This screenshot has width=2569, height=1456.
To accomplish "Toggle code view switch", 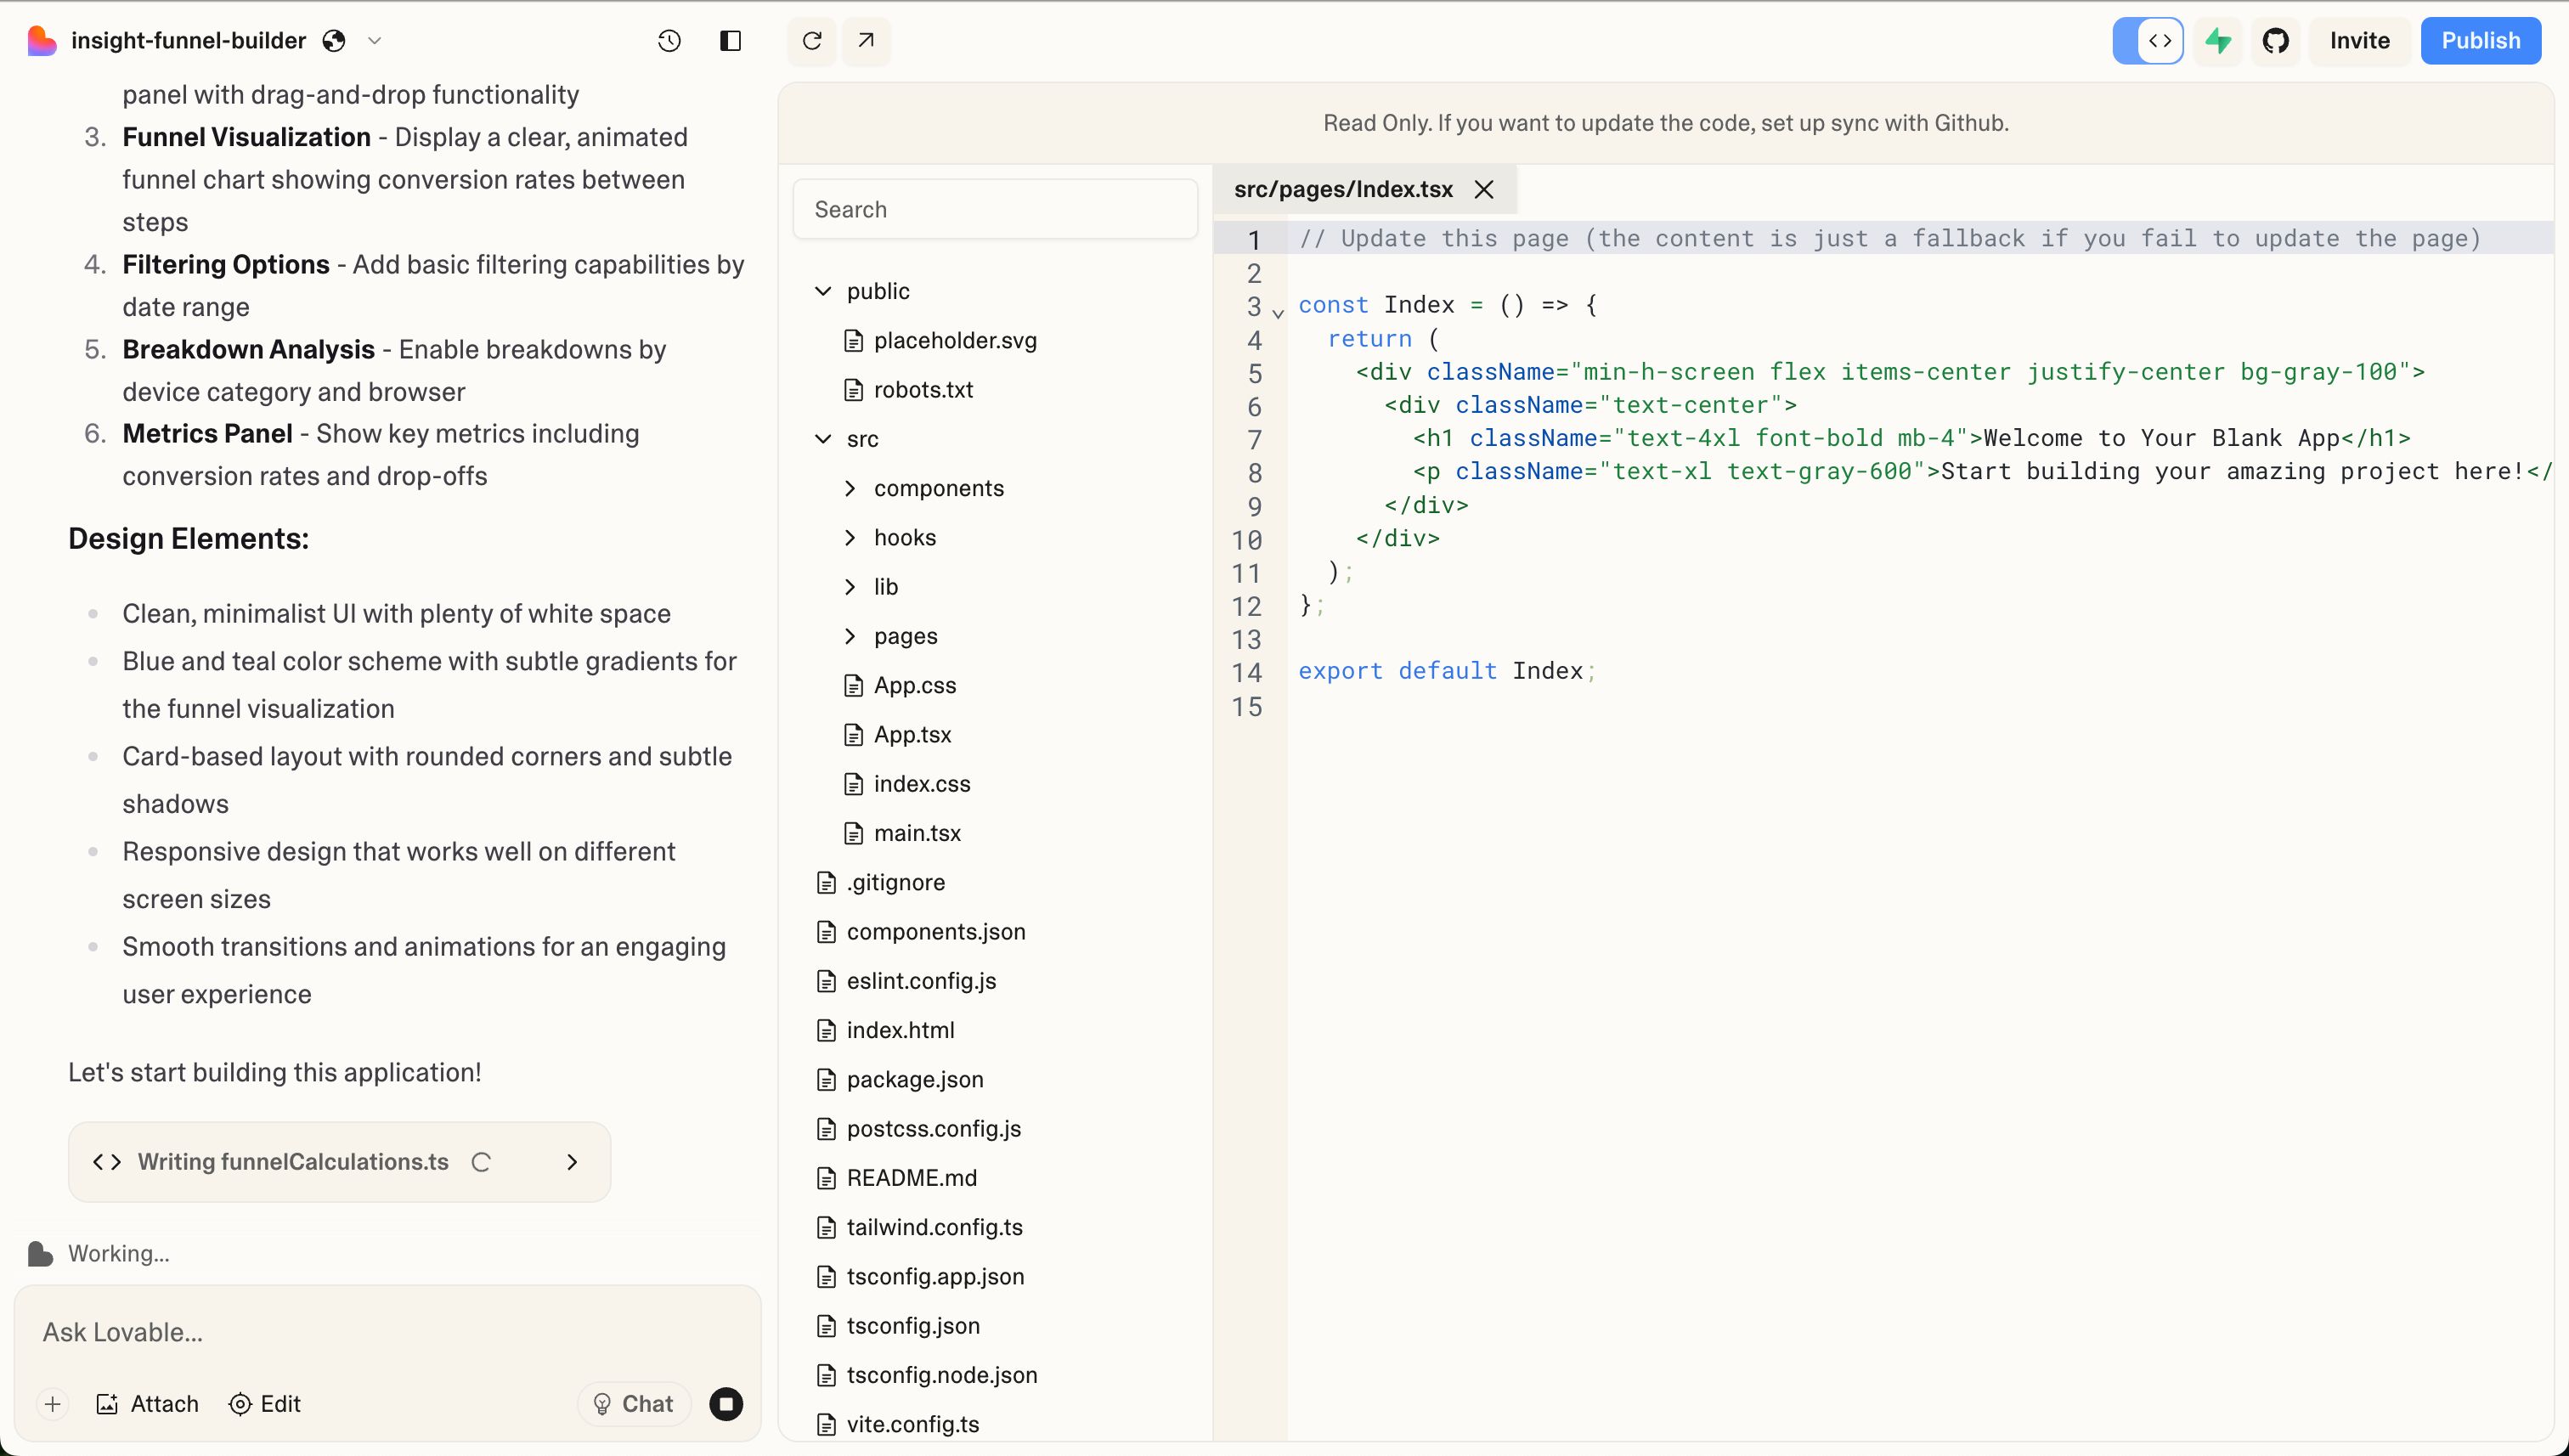I will (2147, 41).
